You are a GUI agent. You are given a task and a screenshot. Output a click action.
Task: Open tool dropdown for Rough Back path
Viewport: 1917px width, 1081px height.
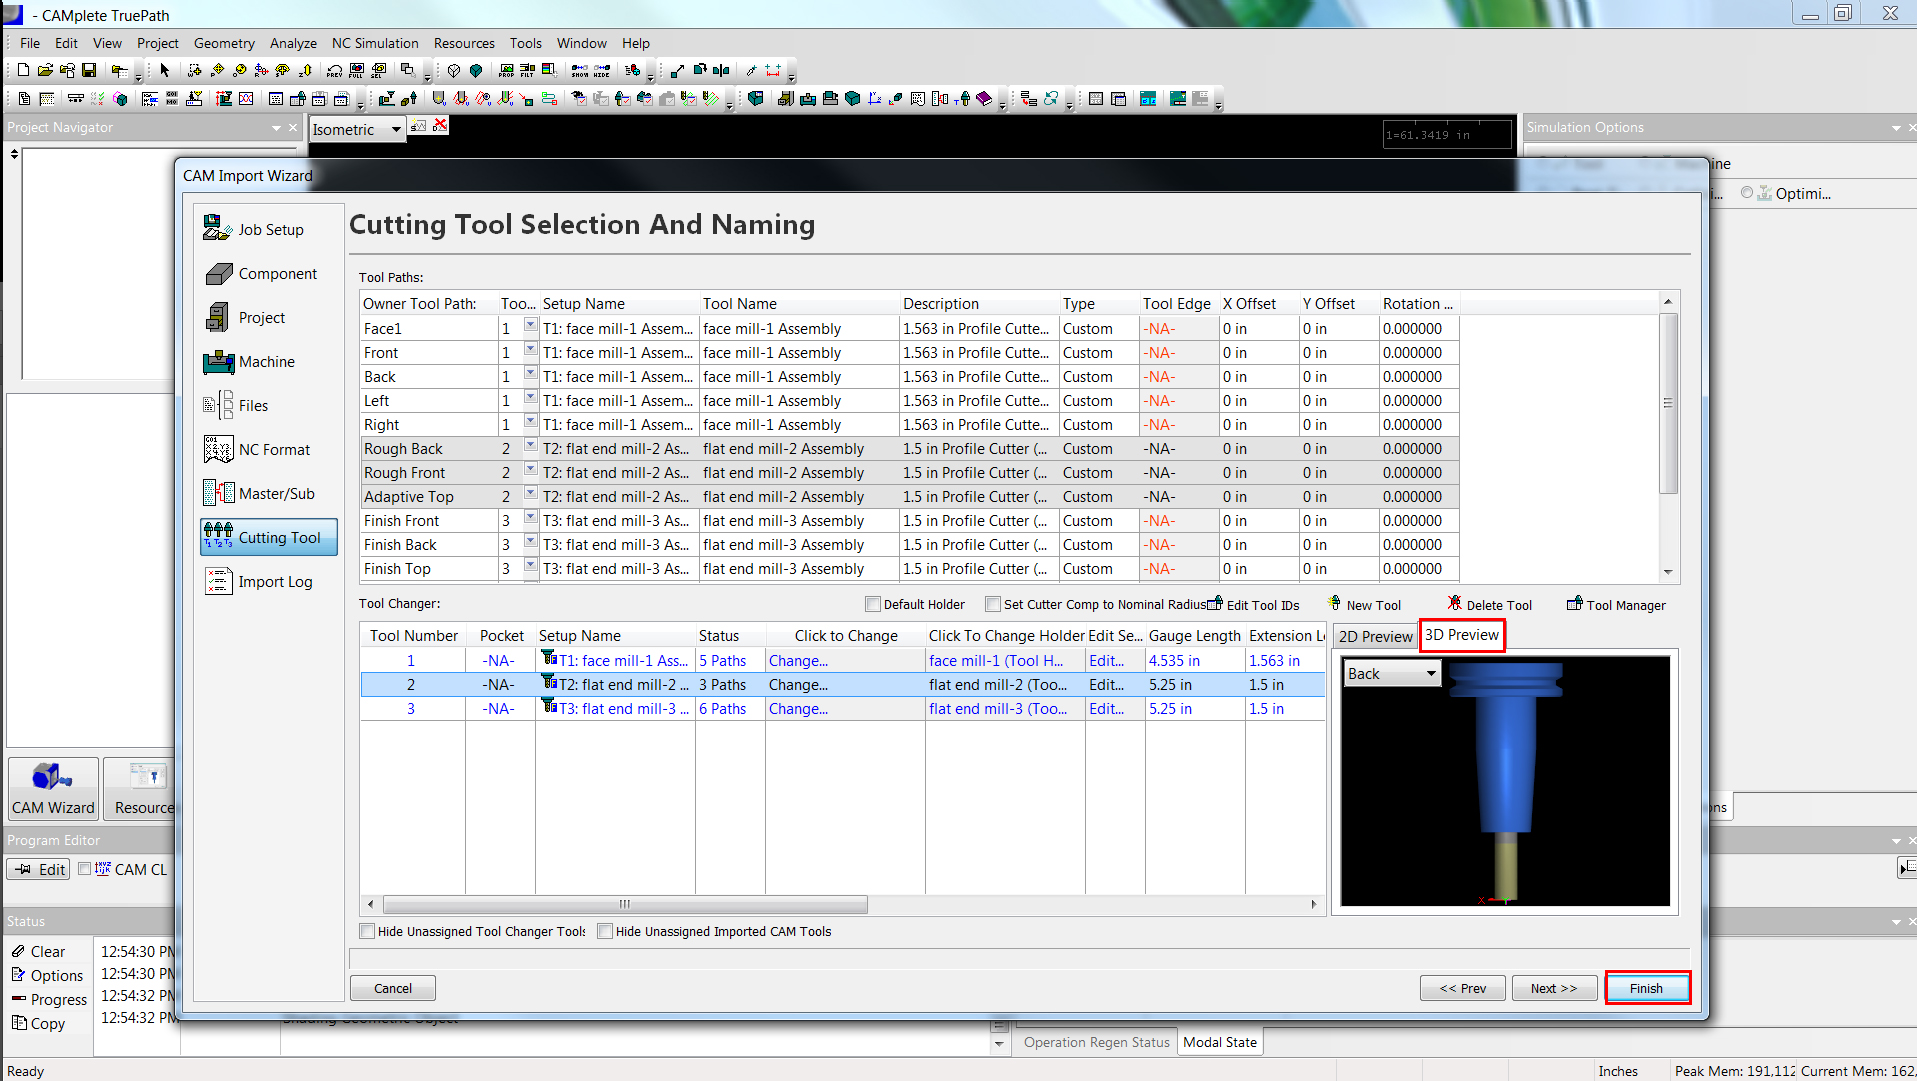click(x=530, y=446)
